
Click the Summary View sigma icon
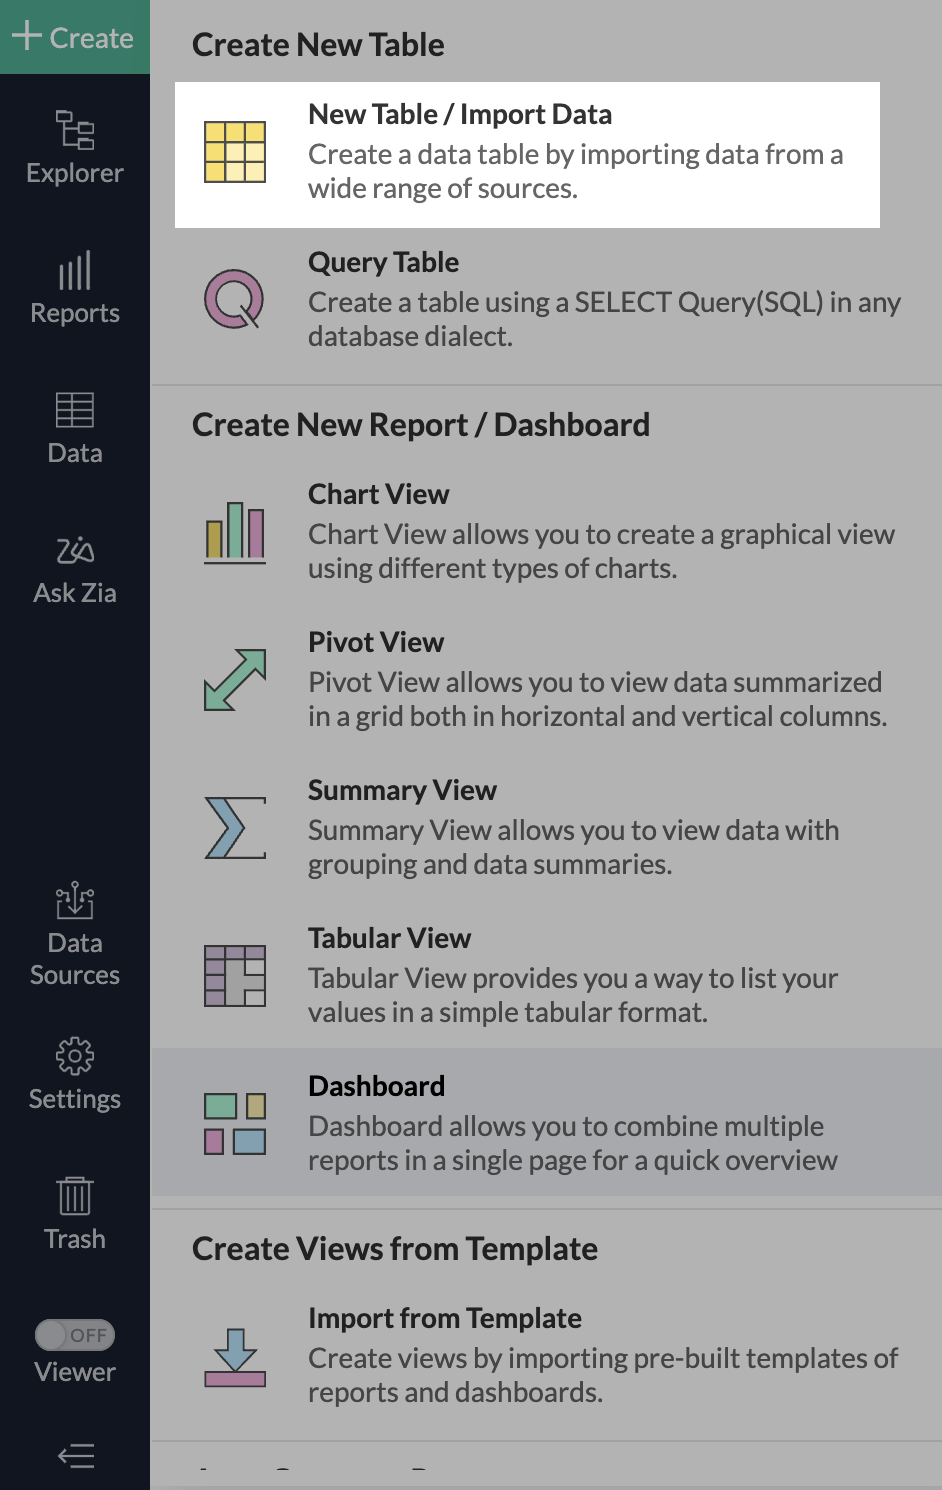(x=235, y=828)
